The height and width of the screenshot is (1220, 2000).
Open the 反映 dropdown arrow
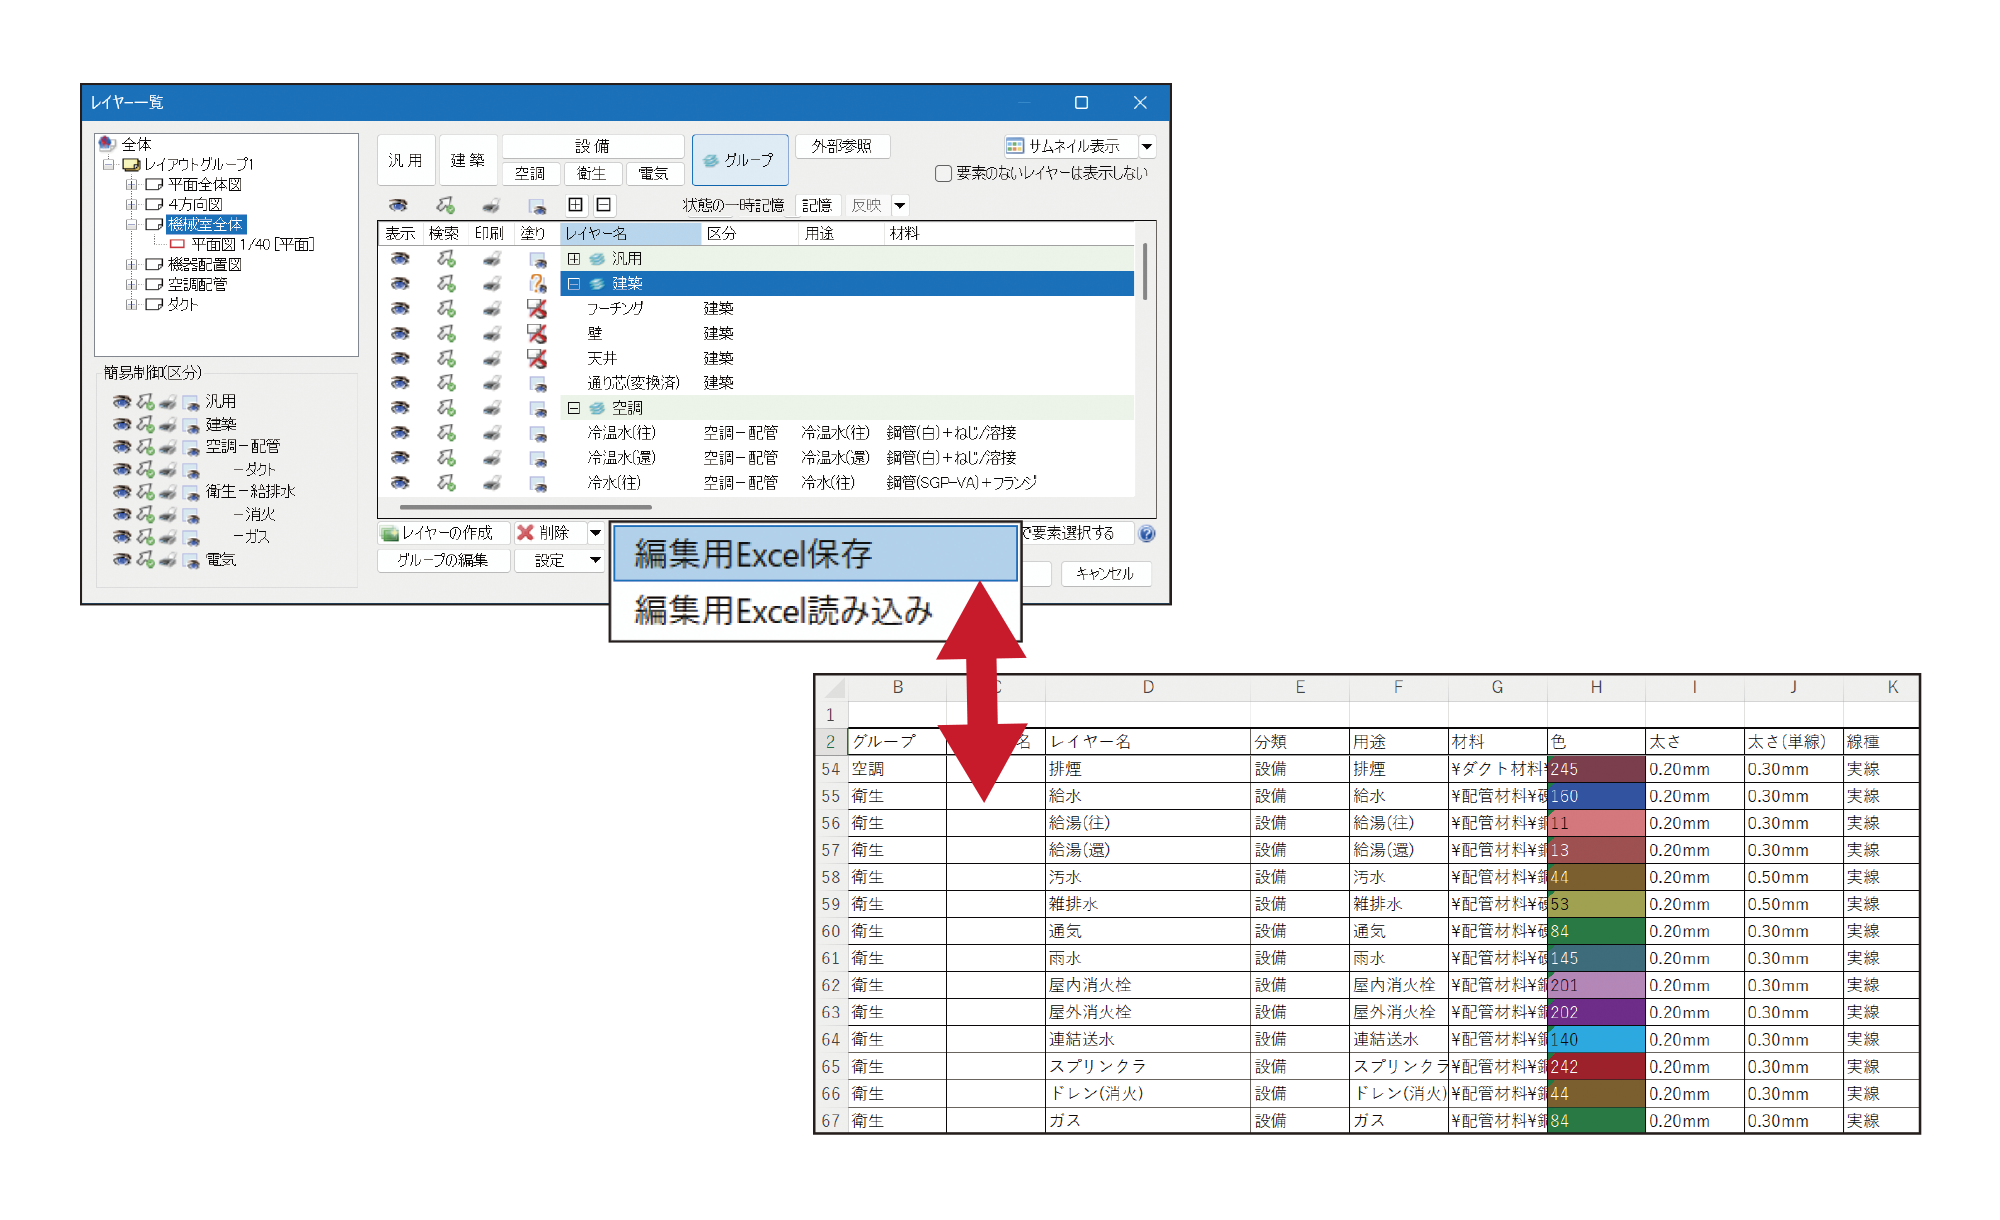point(900,205)
